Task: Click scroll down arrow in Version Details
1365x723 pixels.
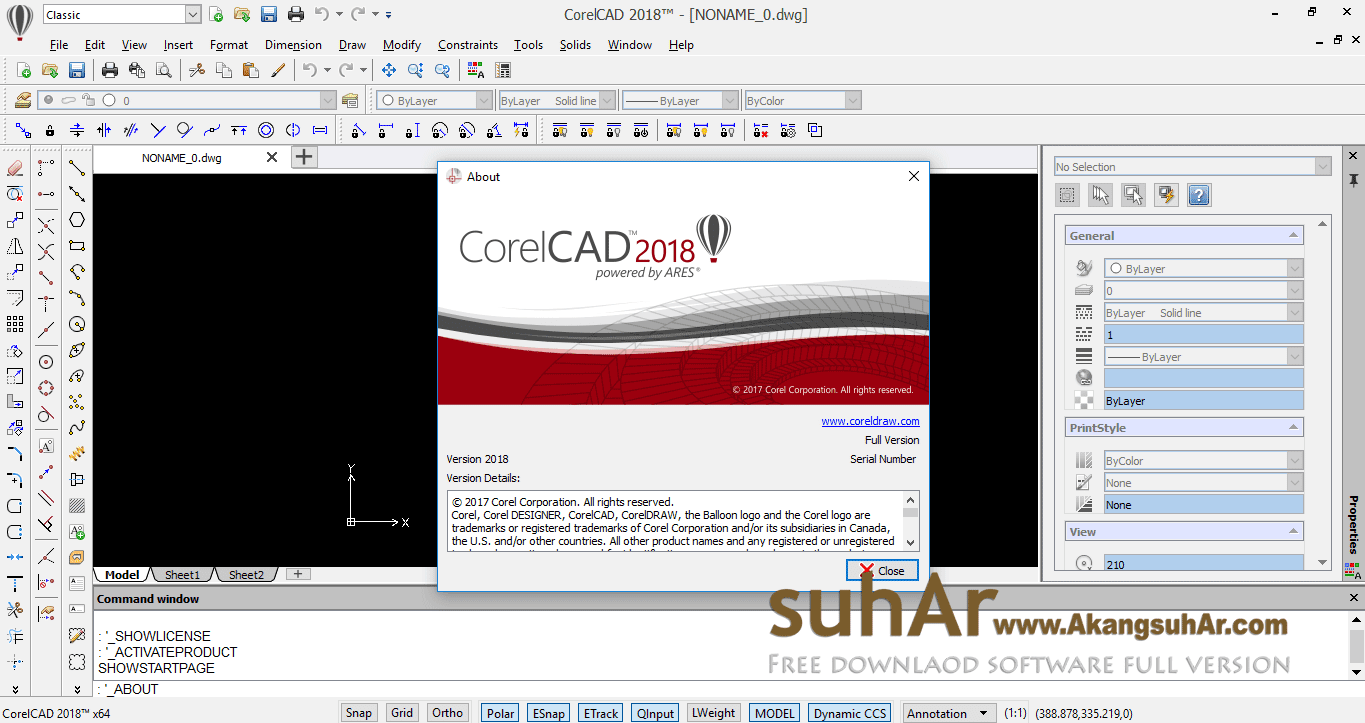Action: click(x=910, y=542)
